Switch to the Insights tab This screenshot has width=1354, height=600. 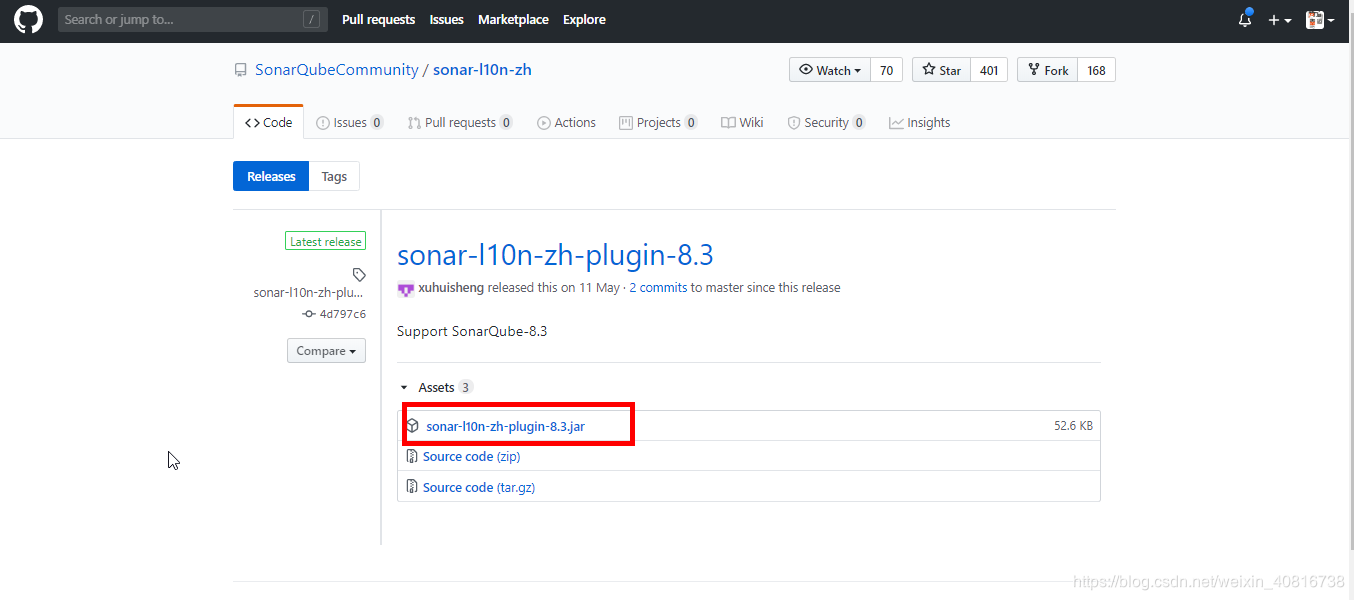click(920, 122)
